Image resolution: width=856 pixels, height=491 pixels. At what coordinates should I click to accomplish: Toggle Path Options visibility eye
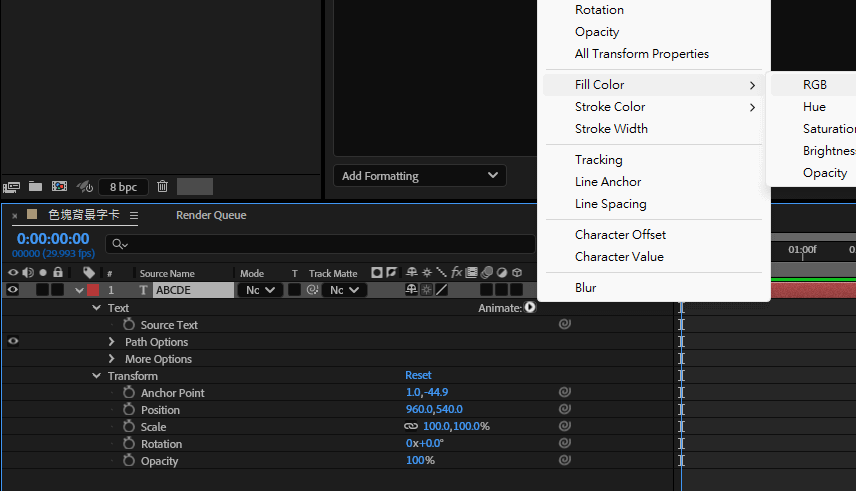(x=13, y=342)
